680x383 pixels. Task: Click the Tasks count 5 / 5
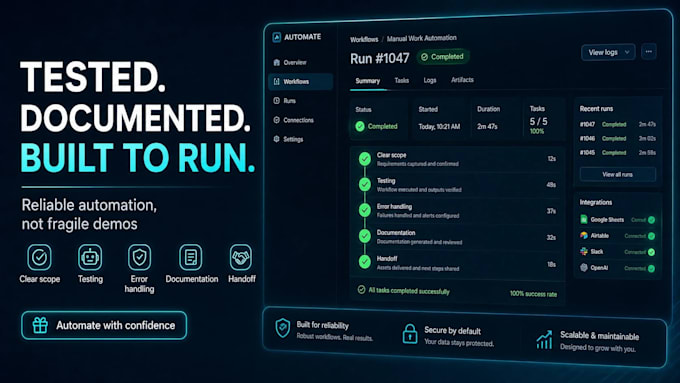click(539, 121)
